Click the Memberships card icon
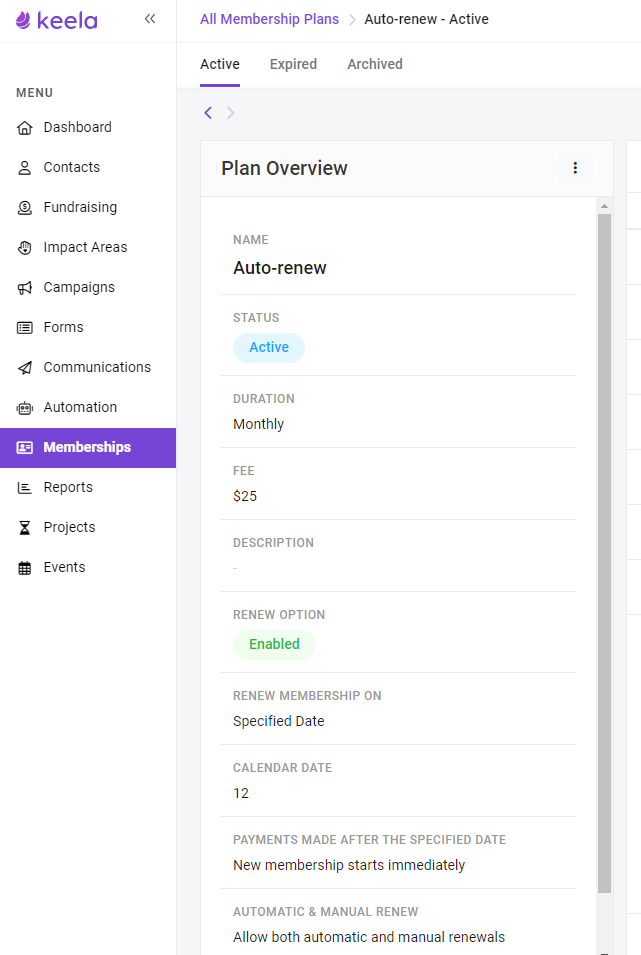The height and width of the screenshot is (955, 641). (x=24, y=448)
